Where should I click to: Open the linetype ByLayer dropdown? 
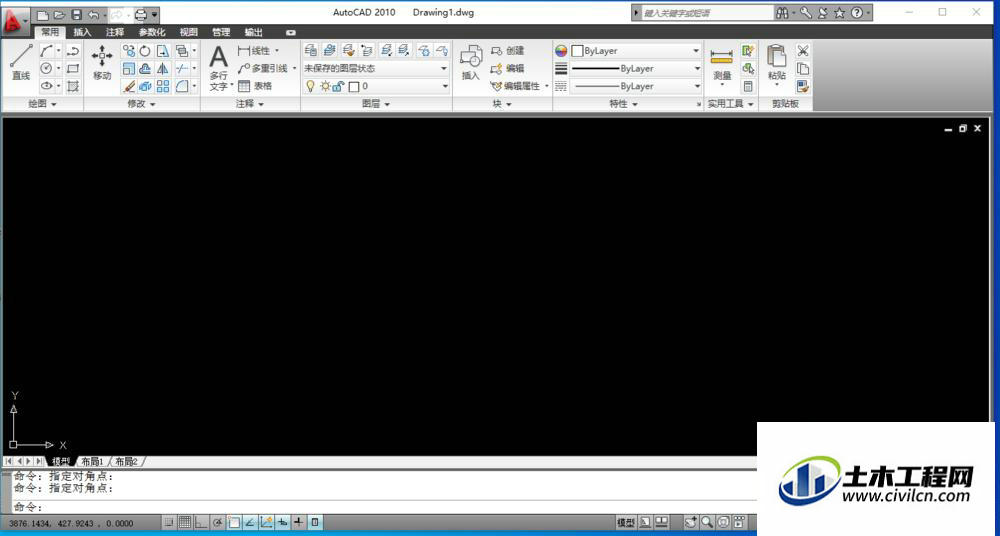pos(636,86)
